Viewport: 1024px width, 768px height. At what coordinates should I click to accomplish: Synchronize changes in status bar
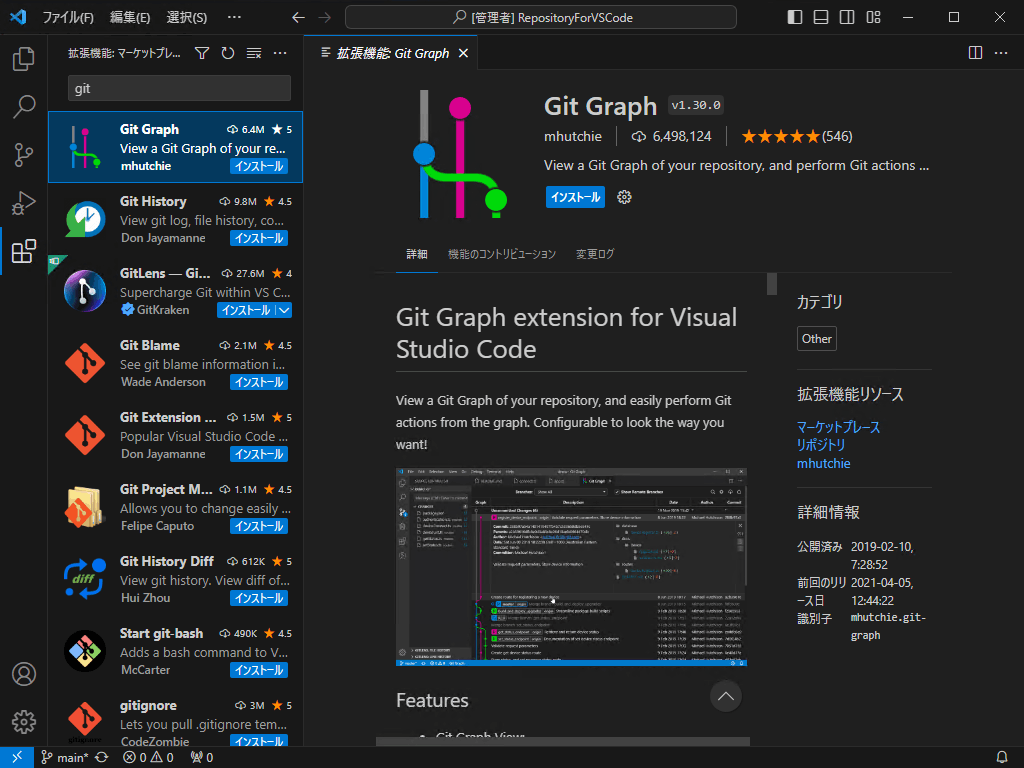(x=102, y=758)
